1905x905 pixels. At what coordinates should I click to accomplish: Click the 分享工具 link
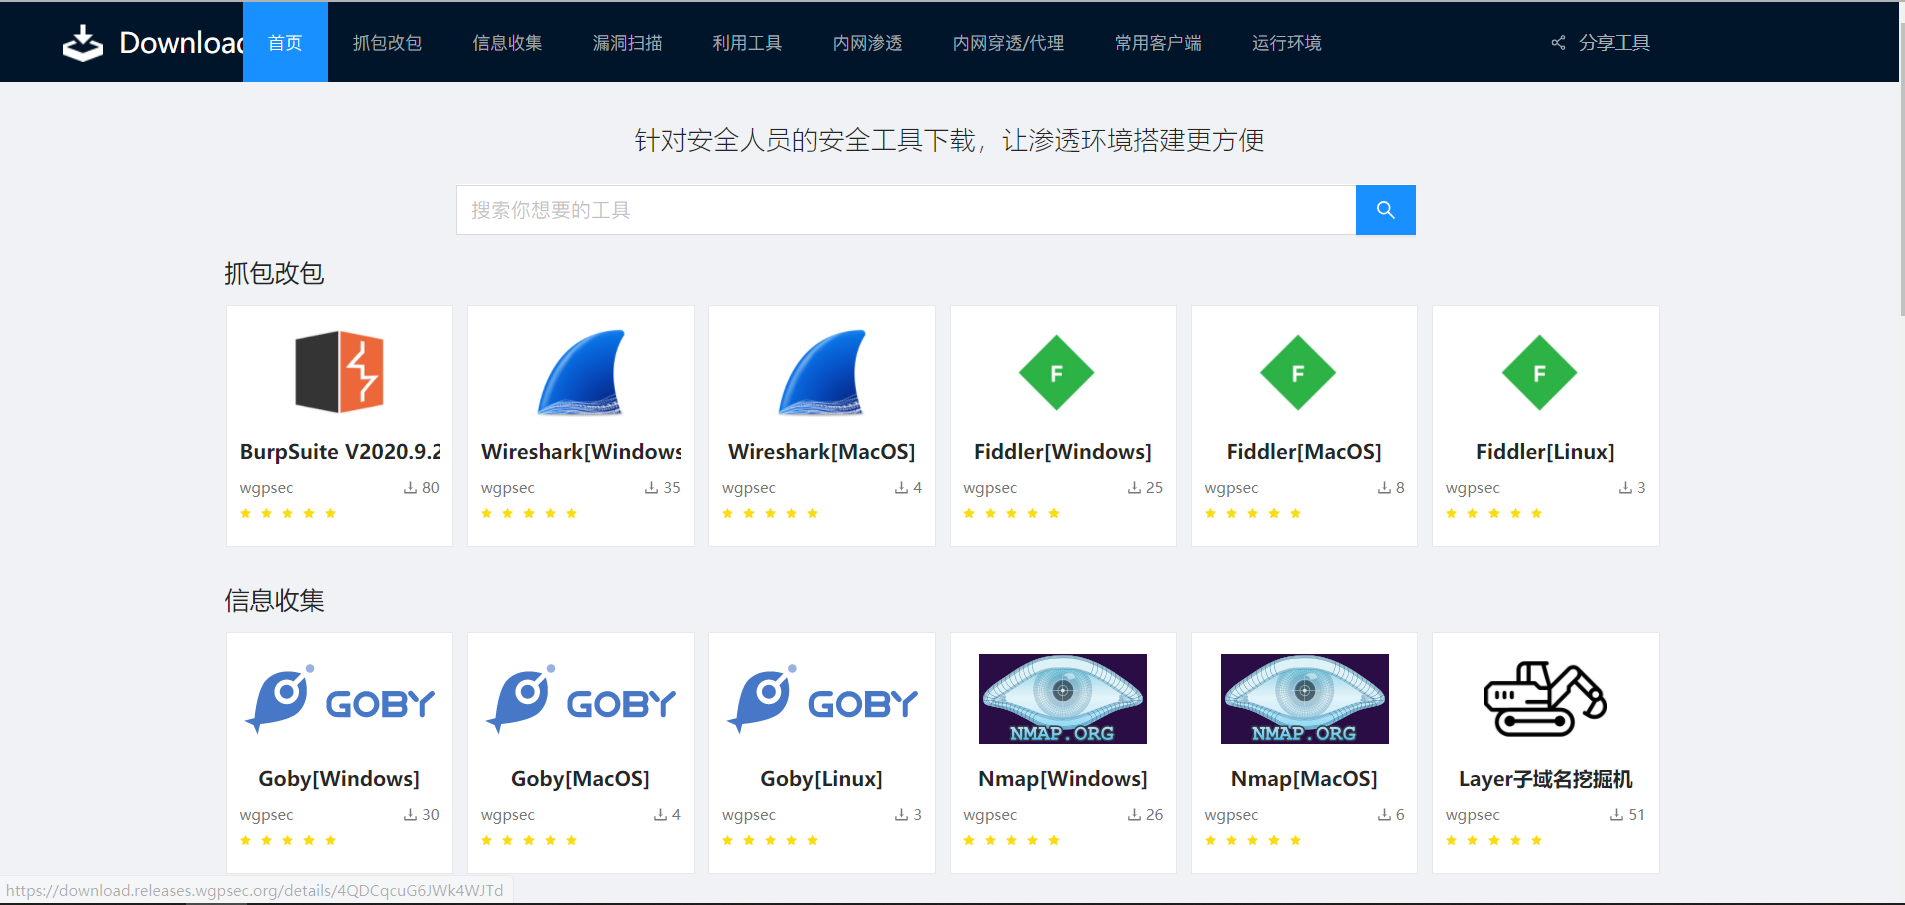(1614, 43)
